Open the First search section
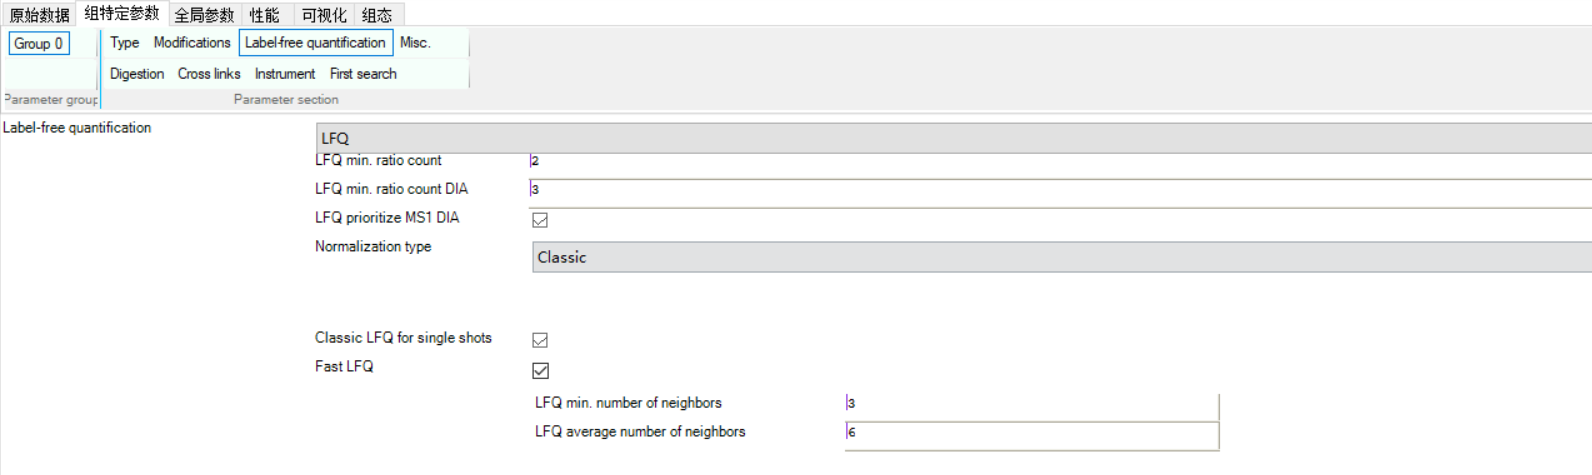This screenshot has height=475, width=1592. pos(363,74)
